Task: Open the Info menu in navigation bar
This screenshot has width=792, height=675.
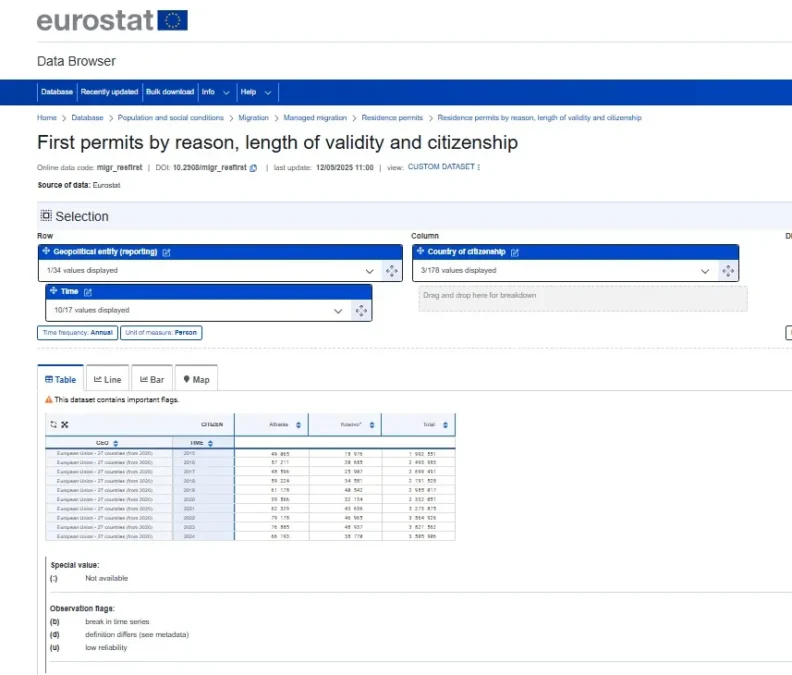Action: pos(214,92)
